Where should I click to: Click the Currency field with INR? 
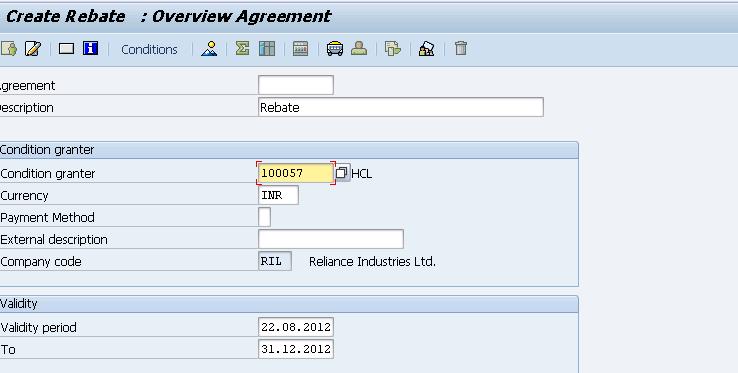point(278,195)
